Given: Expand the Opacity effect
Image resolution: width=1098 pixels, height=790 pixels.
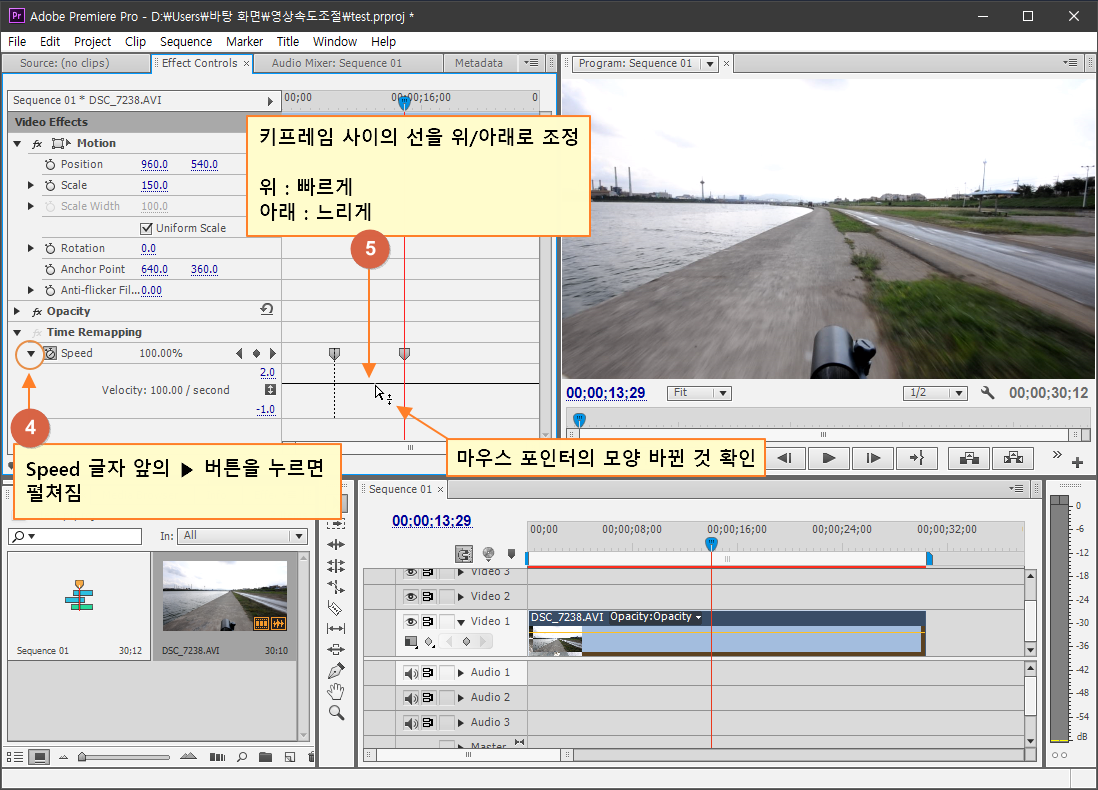Looking at the screenshot, I should 18,312.
